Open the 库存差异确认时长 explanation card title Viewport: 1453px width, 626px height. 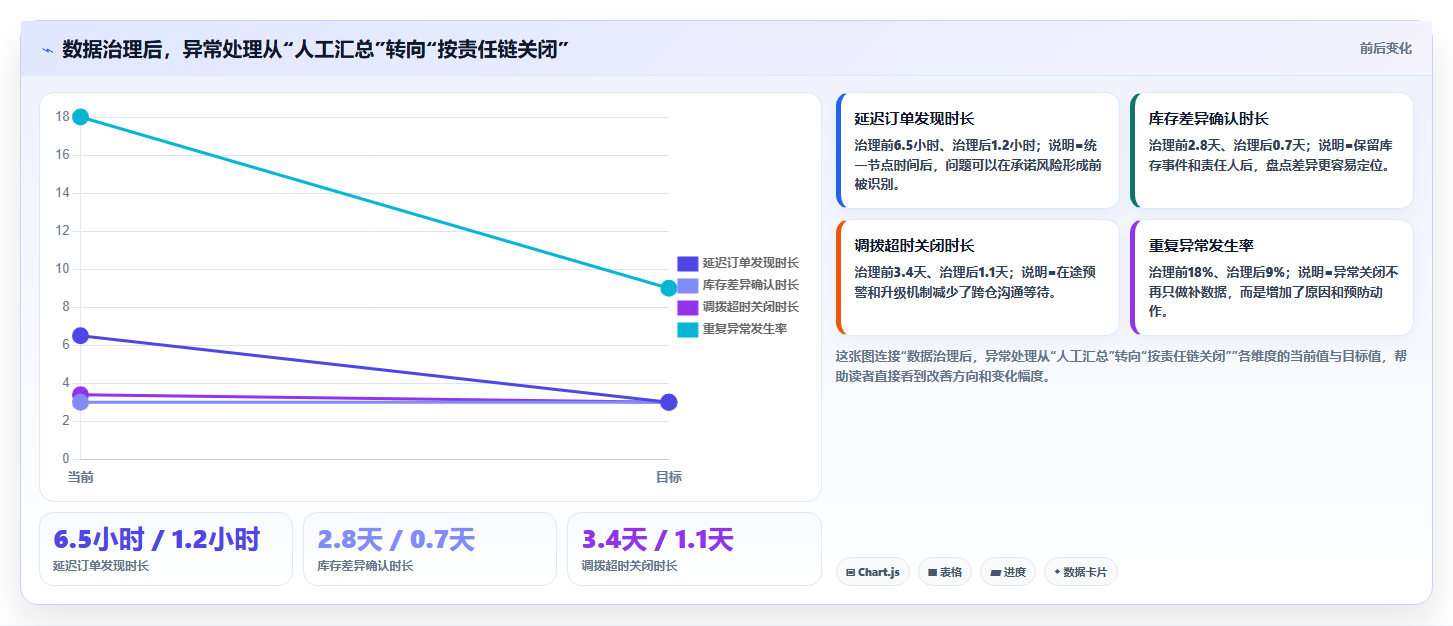(x=1209, y=118)
